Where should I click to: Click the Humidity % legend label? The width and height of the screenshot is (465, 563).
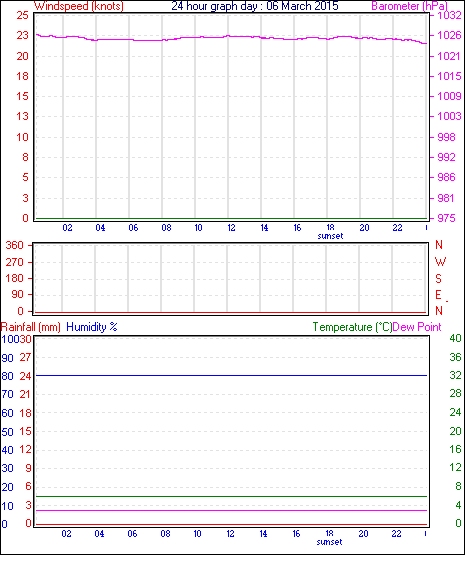(92, 327)
